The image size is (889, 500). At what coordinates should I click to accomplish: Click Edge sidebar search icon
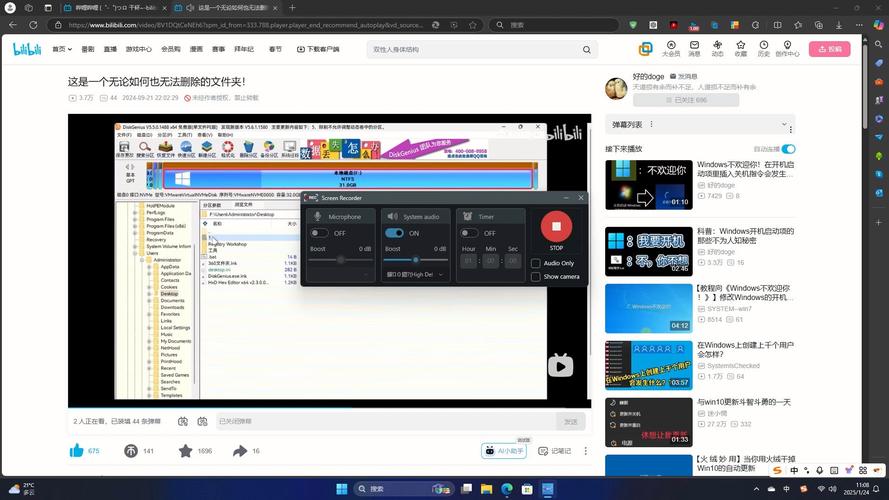coord(878,44)
